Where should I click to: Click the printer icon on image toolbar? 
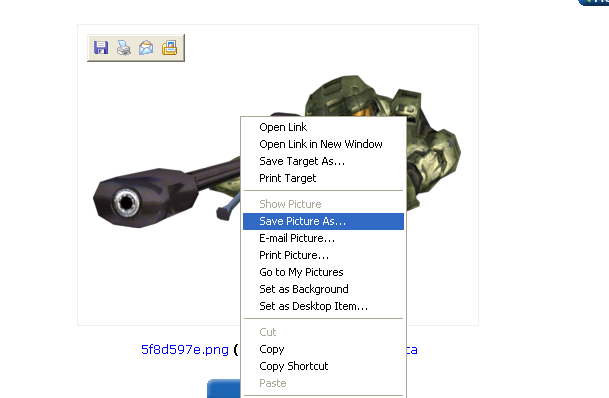tap(124, 47)
